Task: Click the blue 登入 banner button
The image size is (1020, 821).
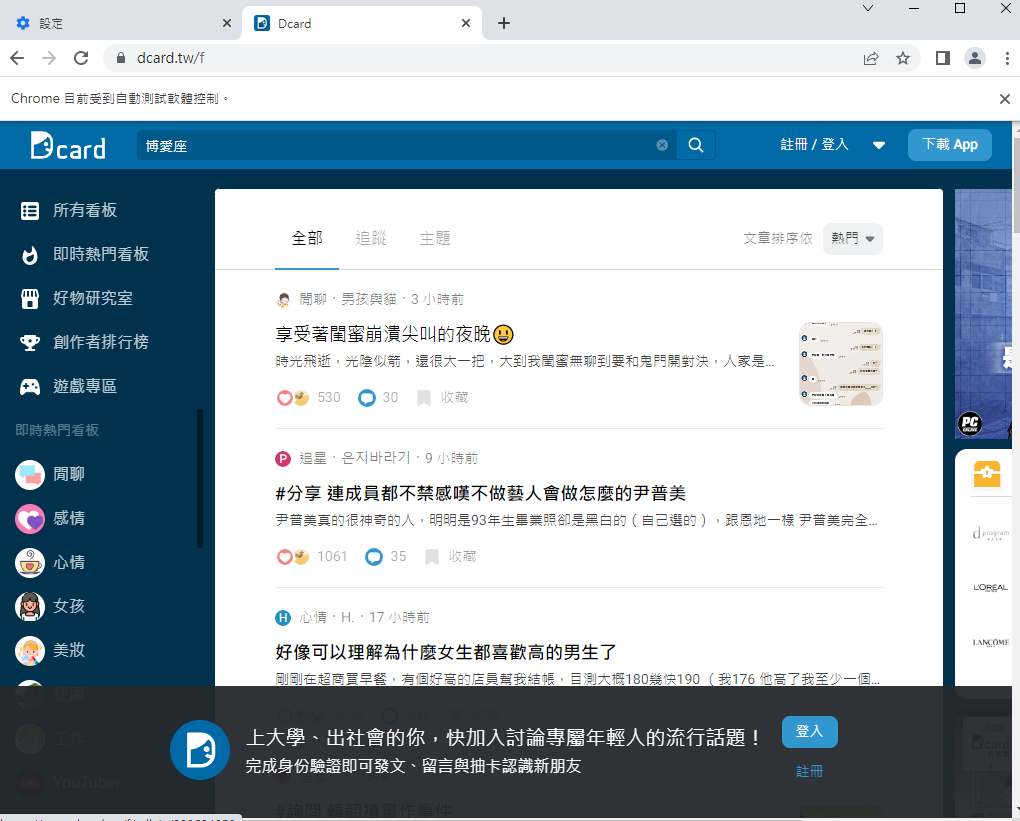Action: point(809,732)
